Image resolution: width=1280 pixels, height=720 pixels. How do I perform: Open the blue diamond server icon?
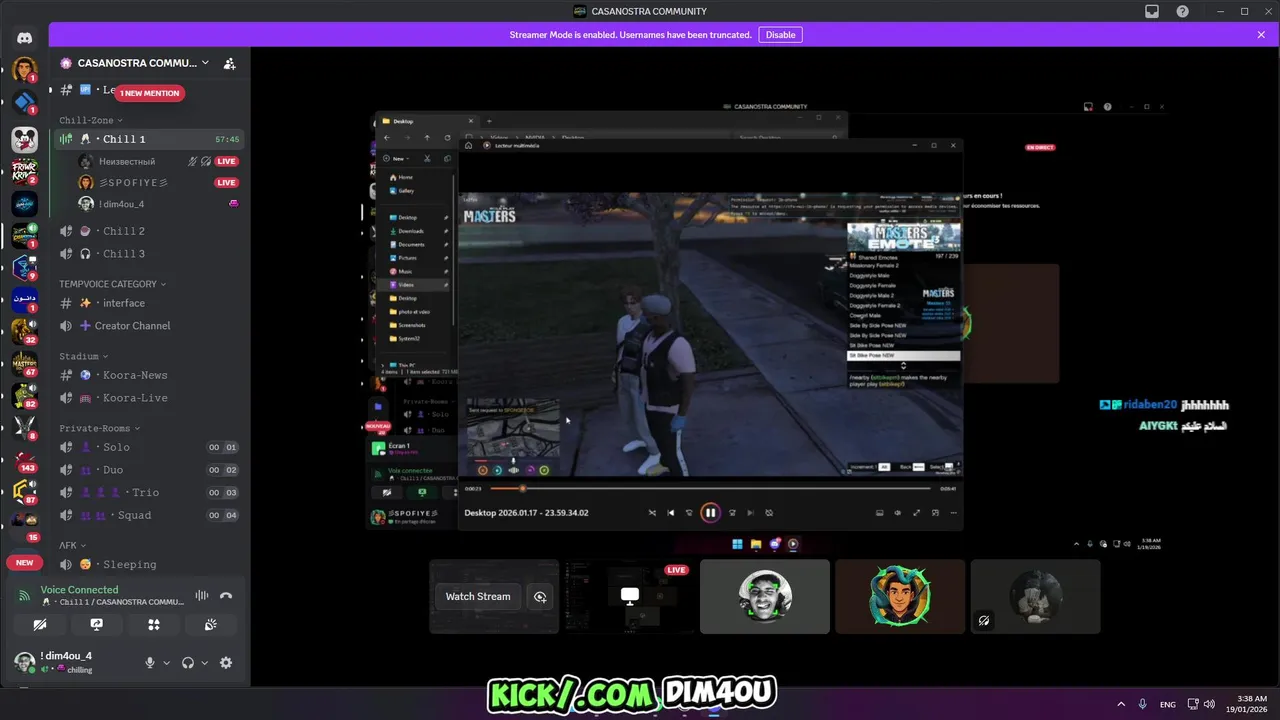pos(24,103)
